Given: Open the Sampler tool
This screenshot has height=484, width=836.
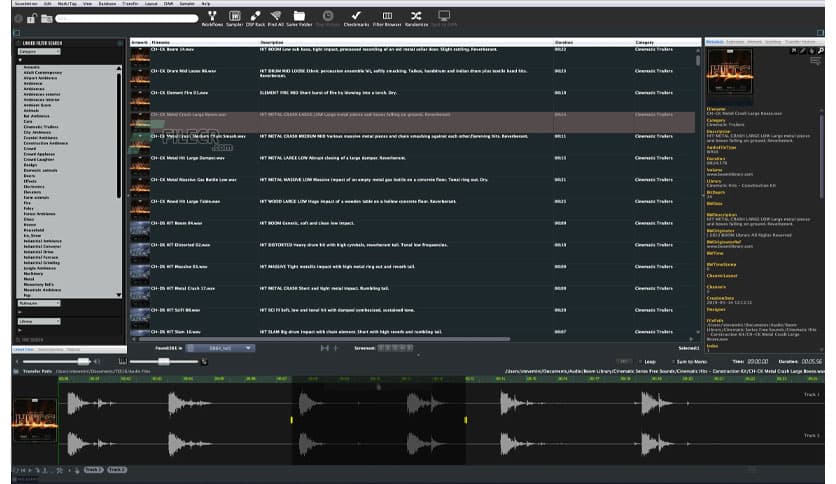Looking at the screenshot, I should click(x=234, y=18).
